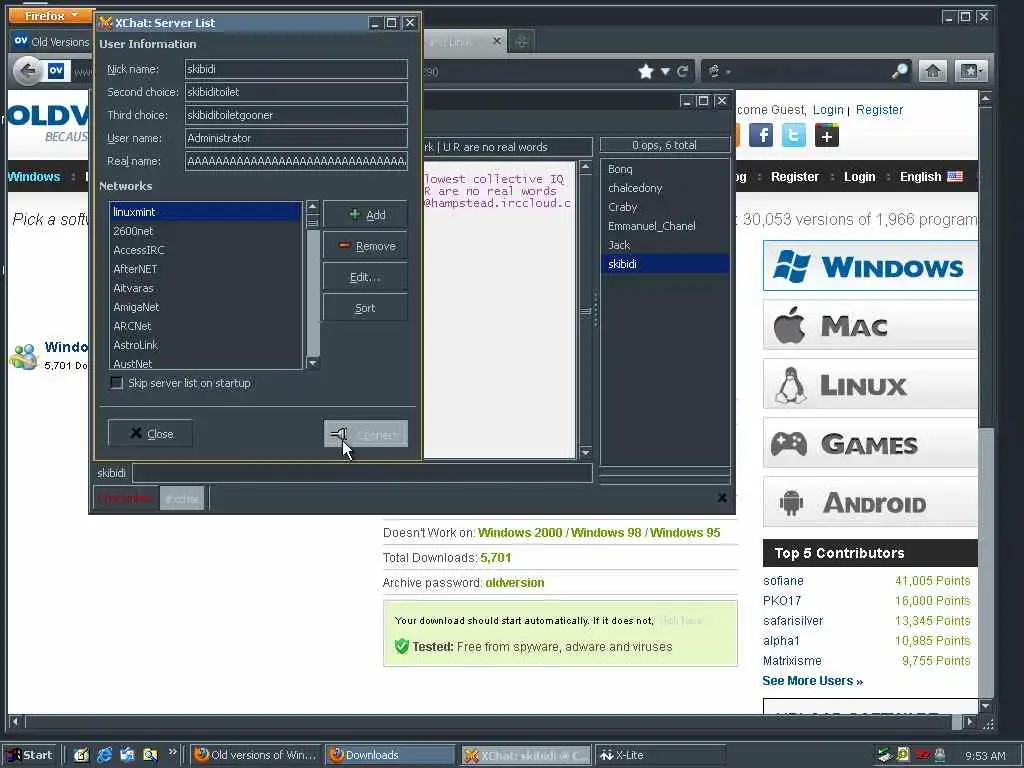This screenshot has height=768, width=1024.
Task: Open the English language selector
Action: point(931,176)
